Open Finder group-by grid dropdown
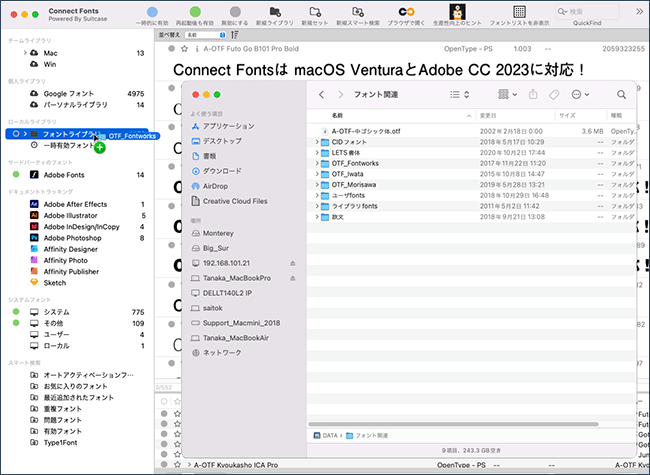 pyautogui.click(x=507, y=95)
